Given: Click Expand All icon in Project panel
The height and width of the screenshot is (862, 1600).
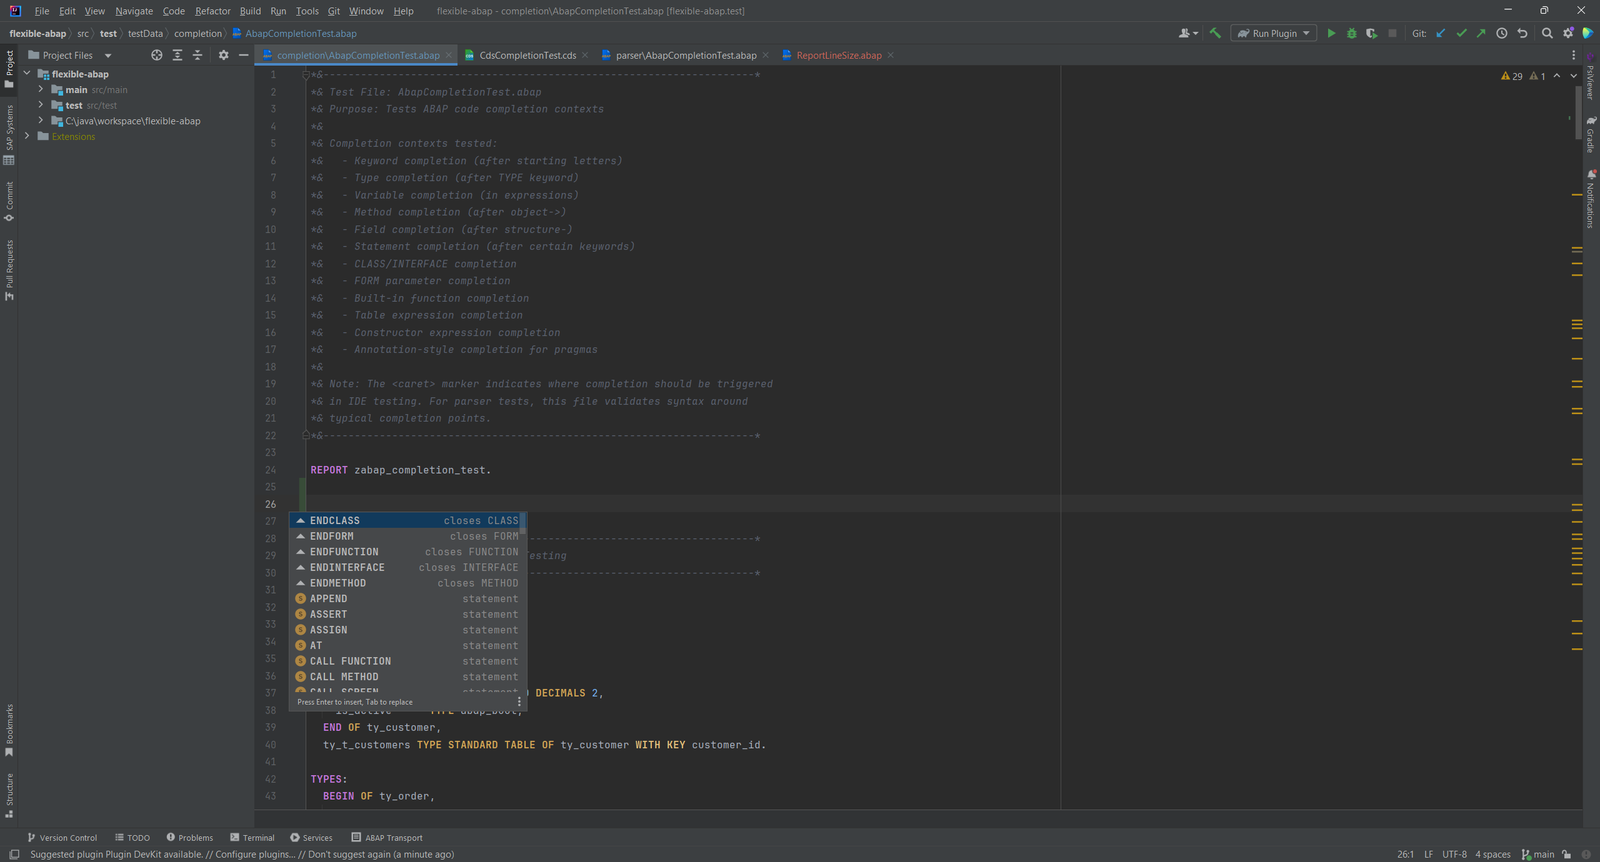Looking at the screenshot, I should click(x=177, y=55).
